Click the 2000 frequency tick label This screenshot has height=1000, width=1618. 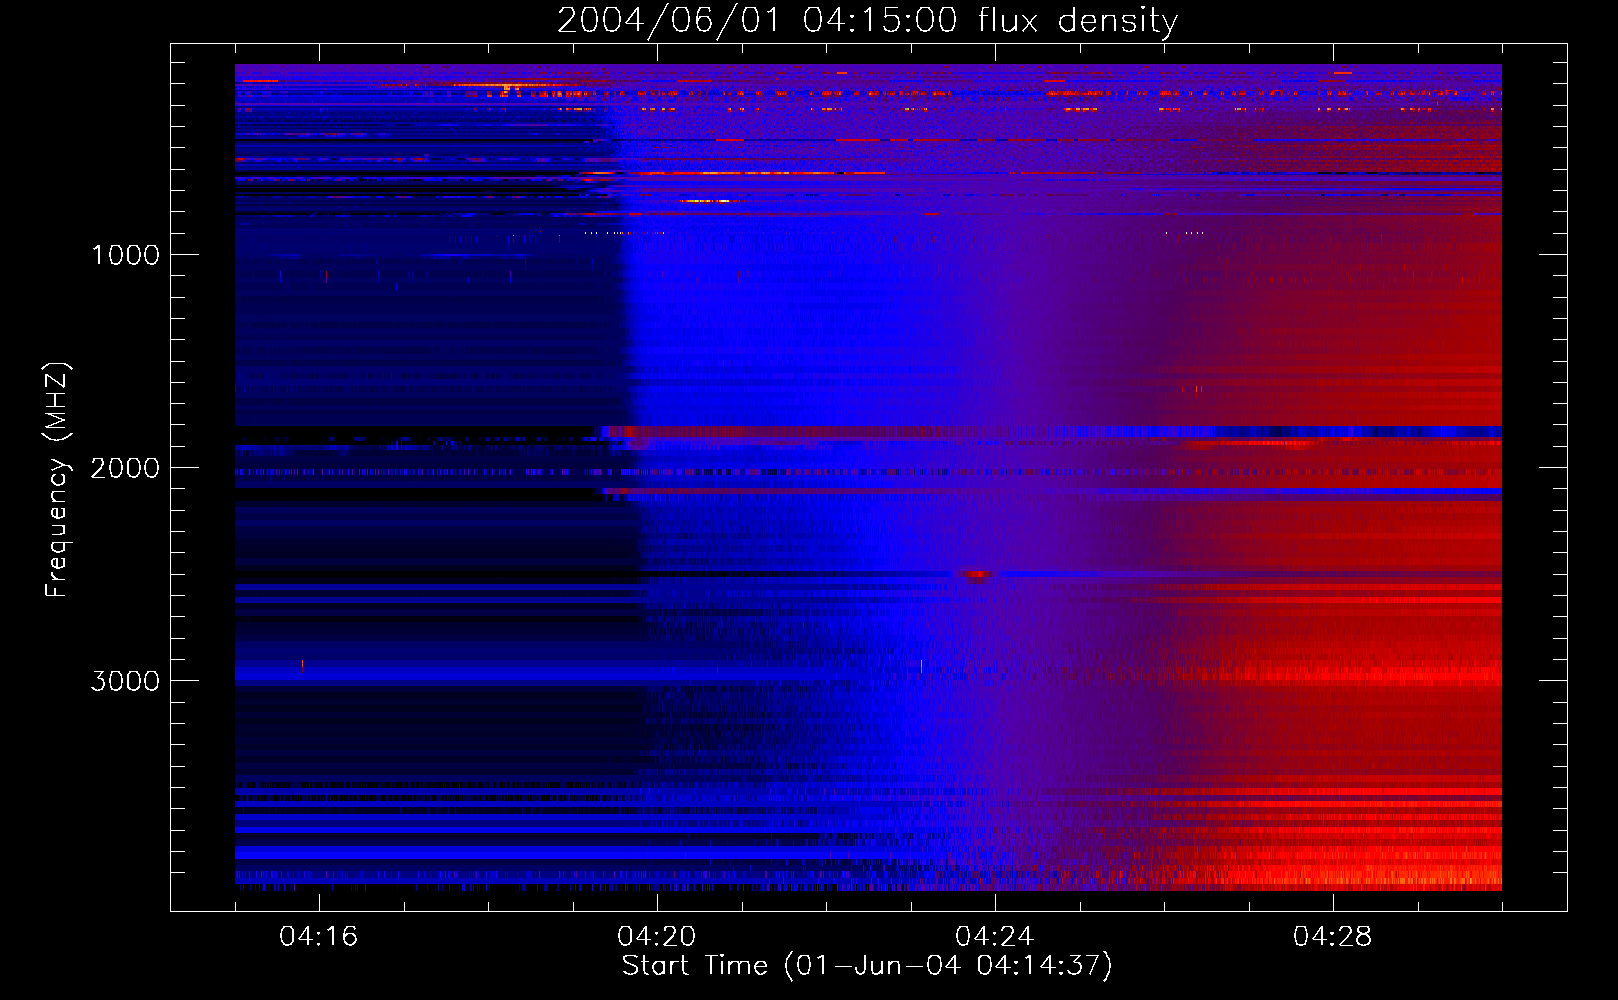pos(125,468)
